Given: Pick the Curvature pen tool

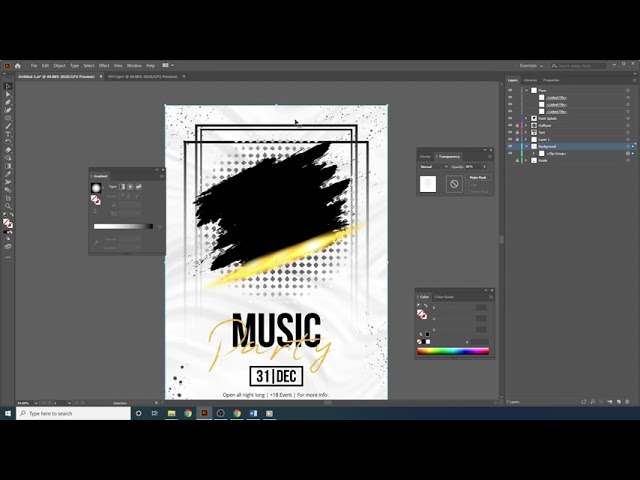Looking at the screenshot, I should point(8,110).
